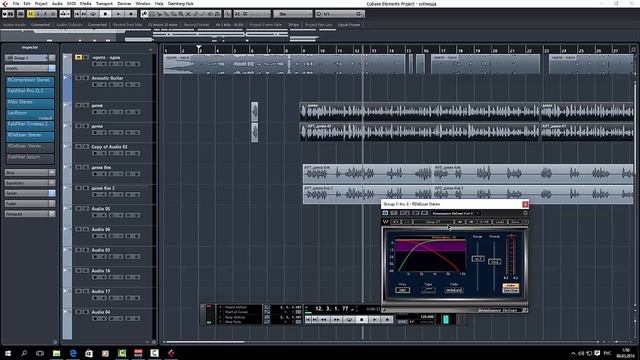
Task: Click Stop on floating transport panel
Action: 362,320
